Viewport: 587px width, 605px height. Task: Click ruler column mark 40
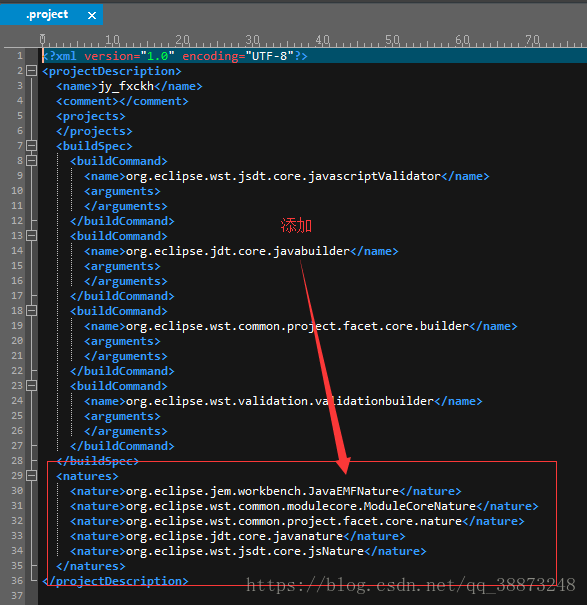pyautogui.click(x=322, y=40)
